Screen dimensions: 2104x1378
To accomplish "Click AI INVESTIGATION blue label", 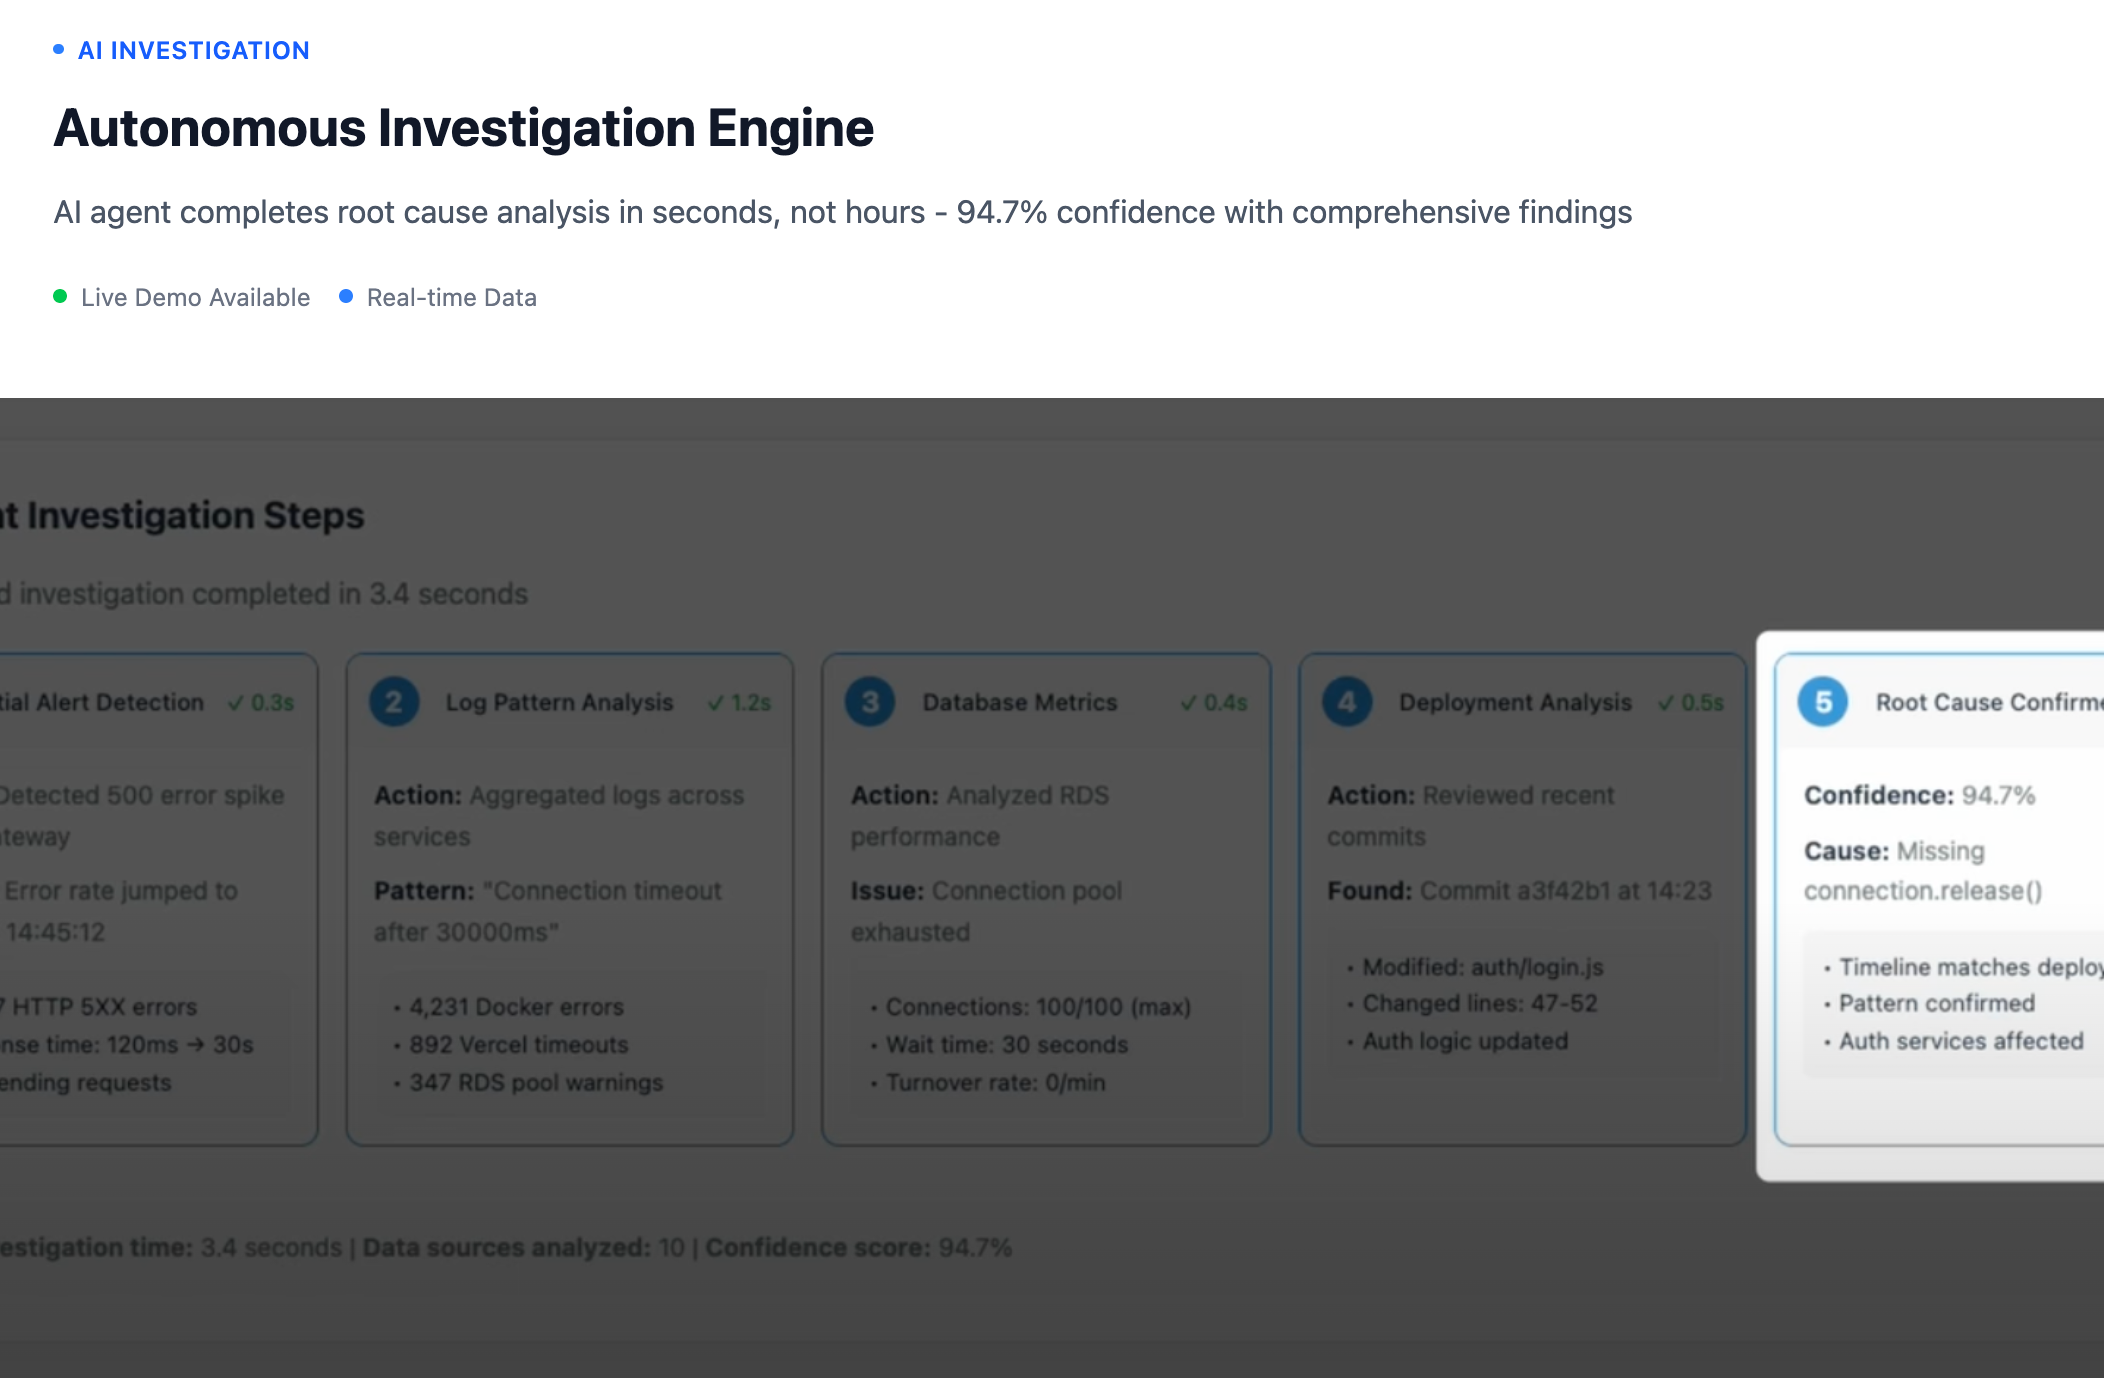I will pos(194,50).
